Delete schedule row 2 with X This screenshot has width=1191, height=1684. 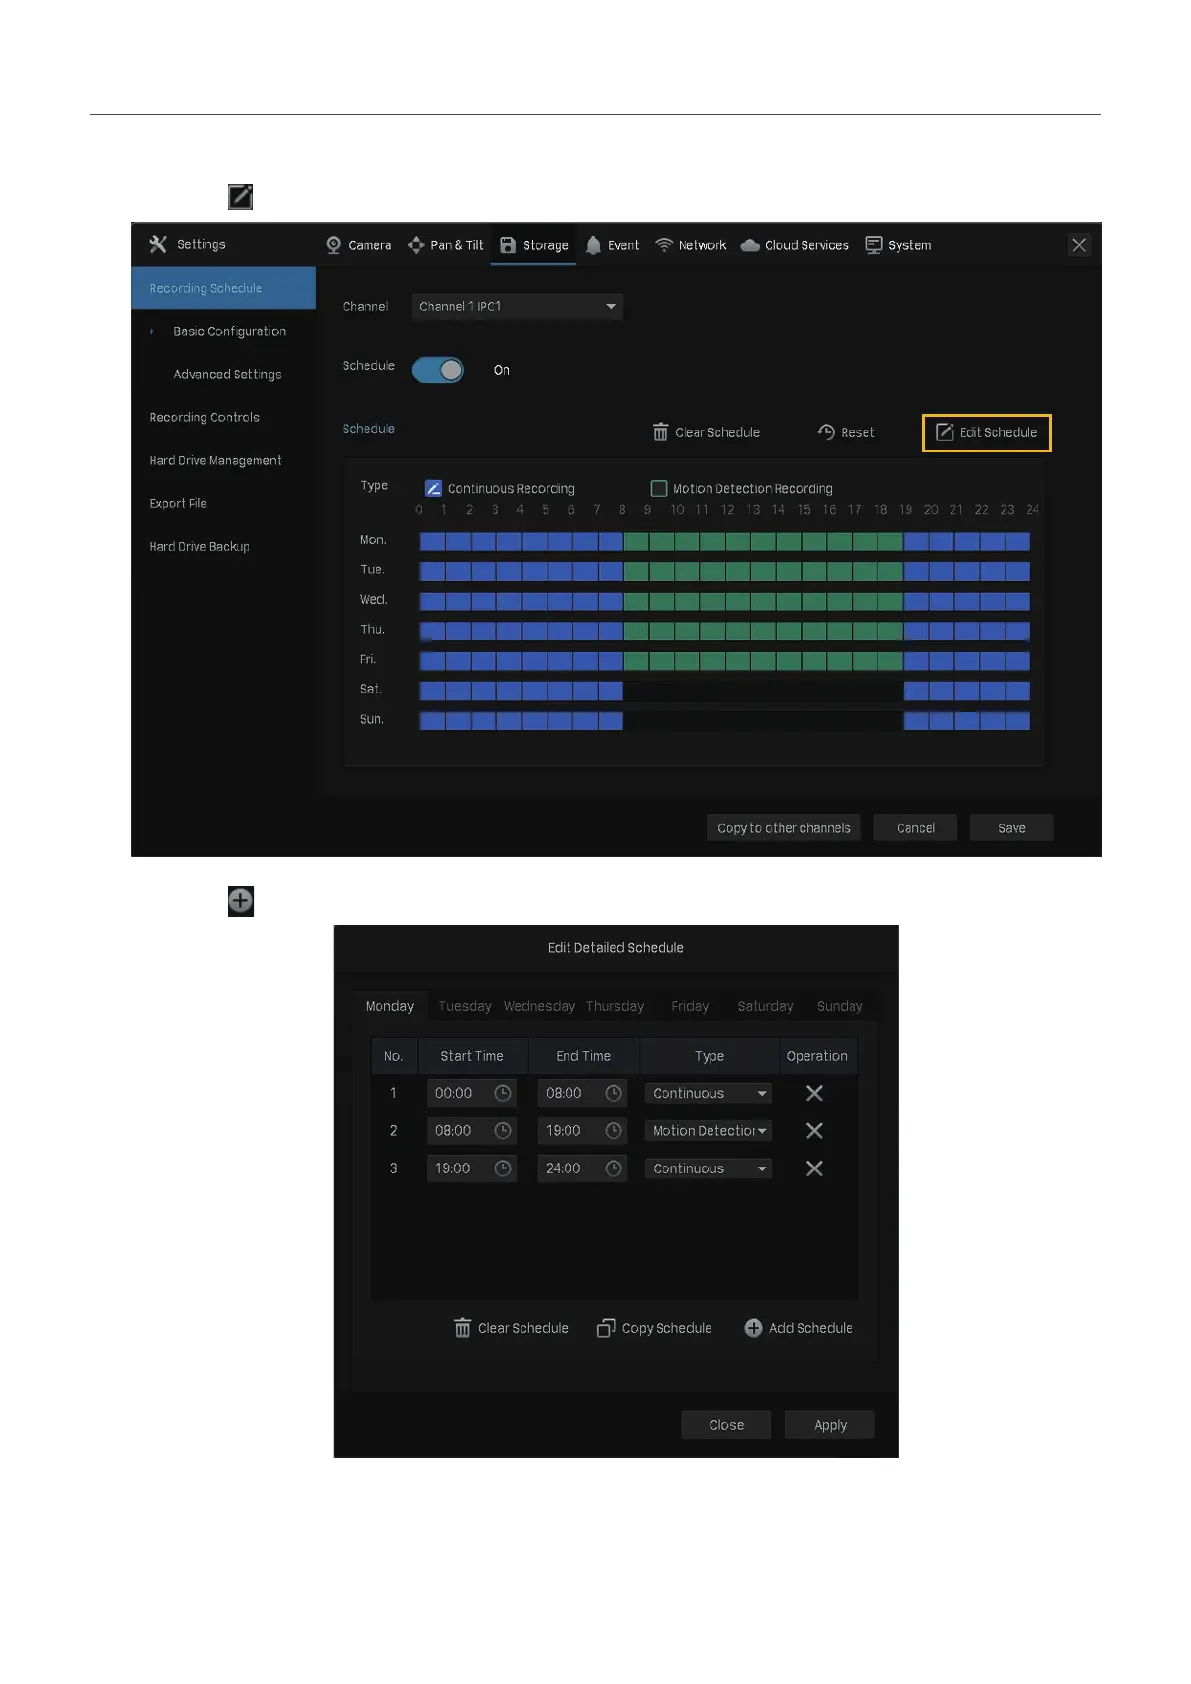pos(814,1130)
